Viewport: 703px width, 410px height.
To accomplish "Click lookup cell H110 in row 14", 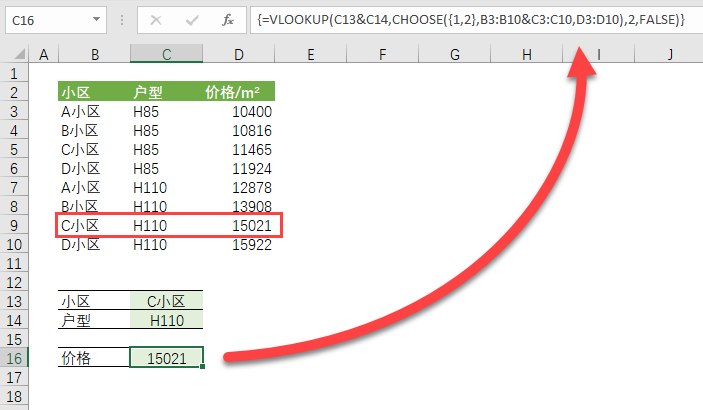I will (x=166, y=320).
